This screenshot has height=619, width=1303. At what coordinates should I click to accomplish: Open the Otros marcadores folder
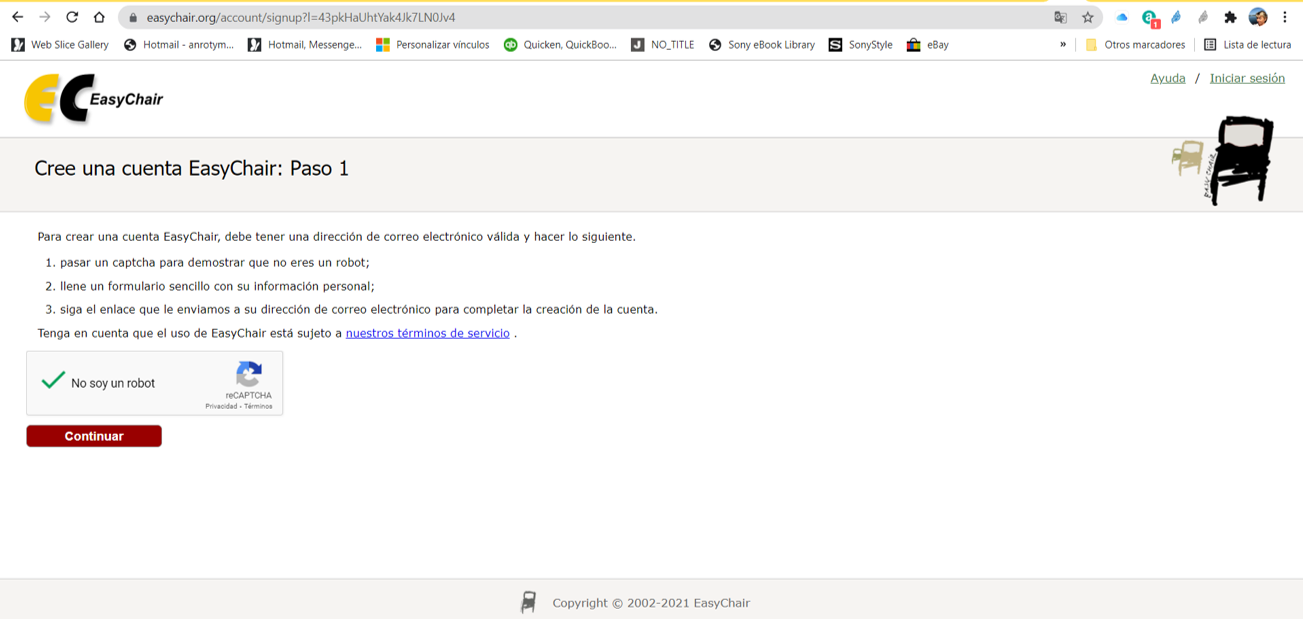[x=1135, y=45]
